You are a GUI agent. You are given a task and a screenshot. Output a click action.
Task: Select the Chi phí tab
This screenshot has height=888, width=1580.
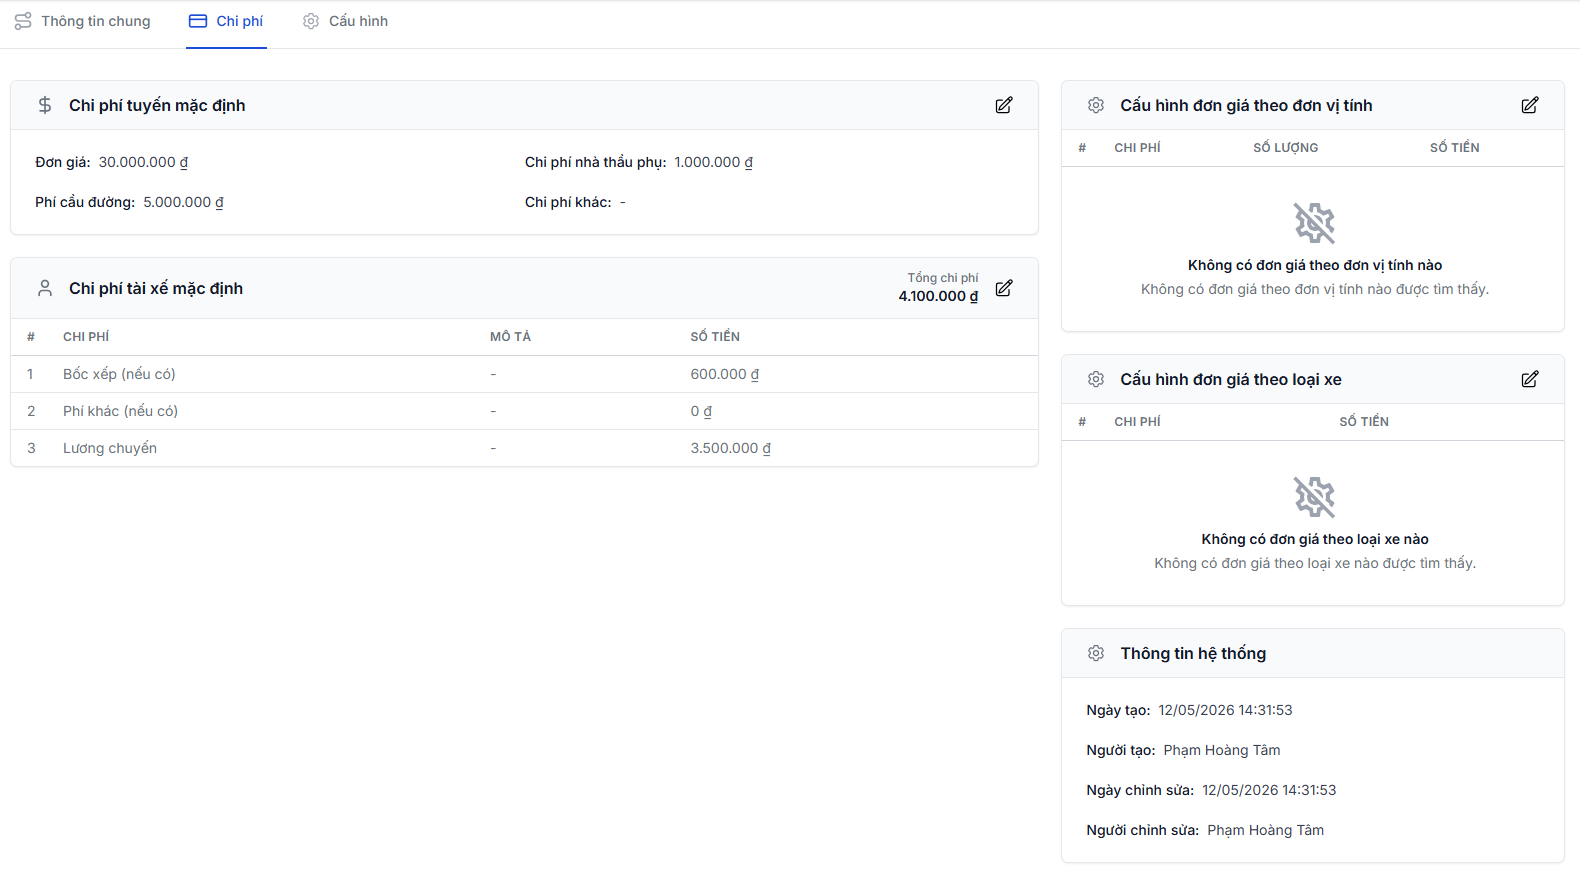pos(226,21)
